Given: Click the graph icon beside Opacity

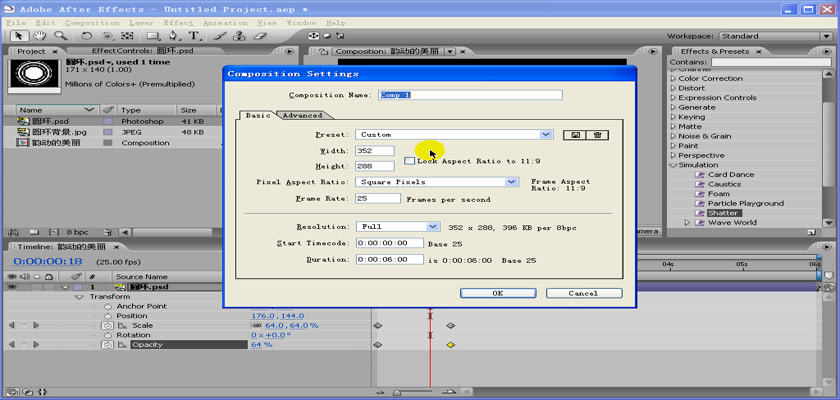Looking at the screenshot, I should [x=123, y=345].
